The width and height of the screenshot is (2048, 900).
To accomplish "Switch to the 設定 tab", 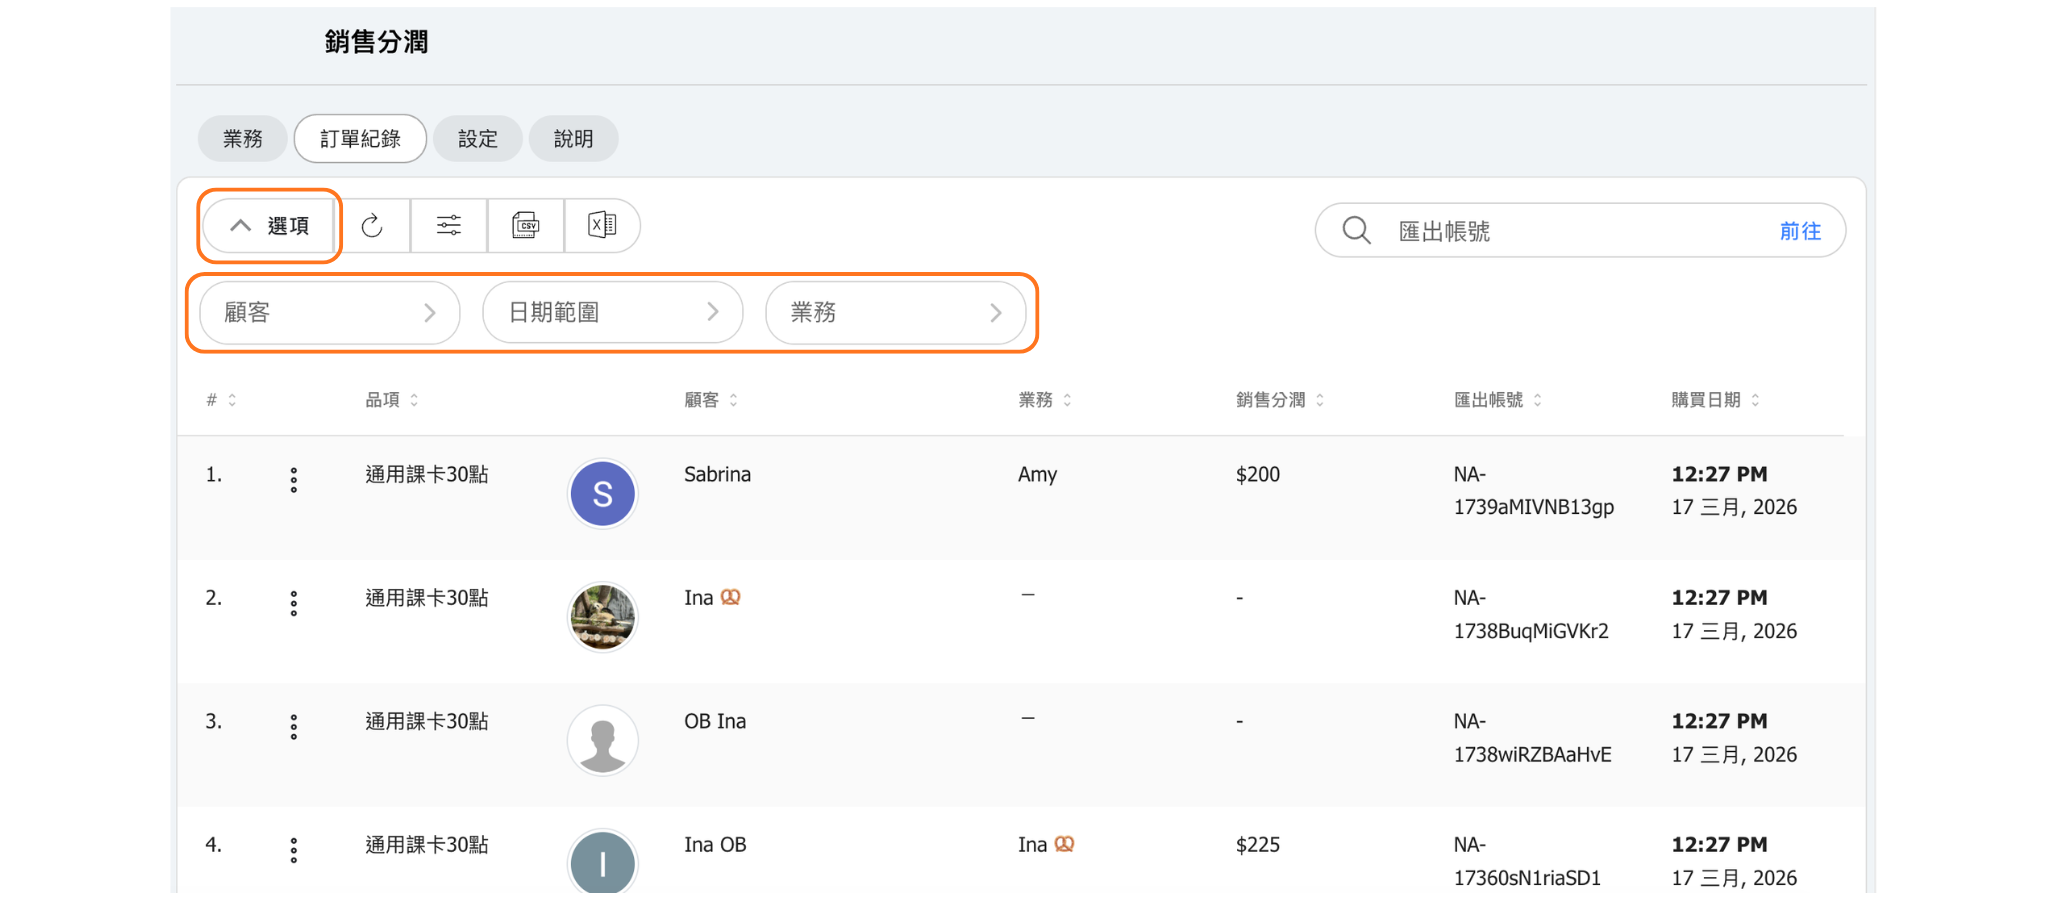I will [477, 139].
